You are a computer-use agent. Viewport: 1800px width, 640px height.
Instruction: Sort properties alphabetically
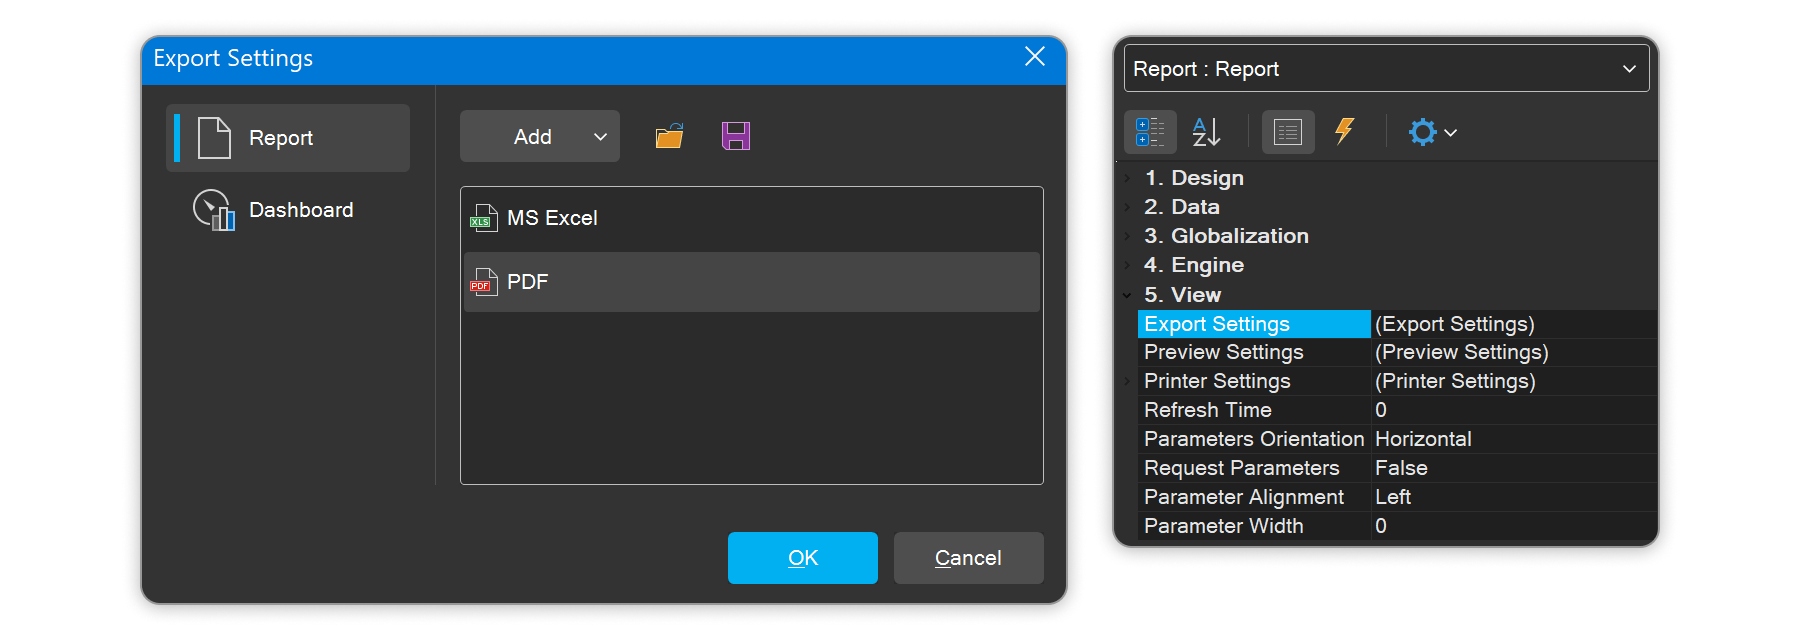pos(1206,132)
